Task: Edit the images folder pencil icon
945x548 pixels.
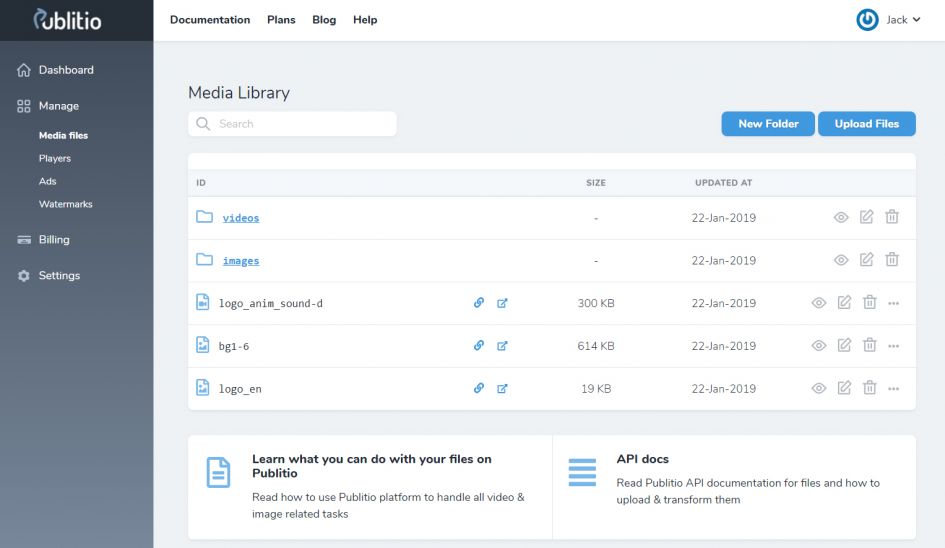Action: [866, 260]
